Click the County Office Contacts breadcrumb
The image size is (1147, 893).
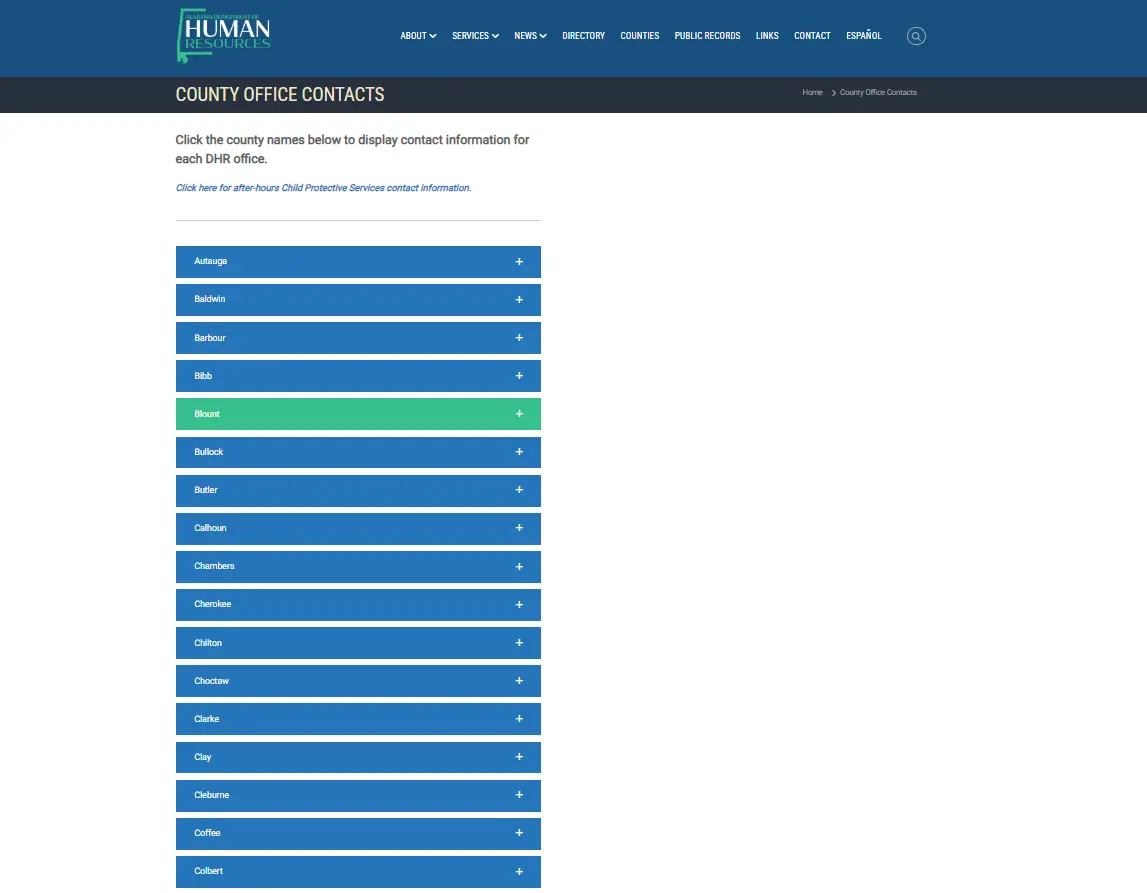[878, 92]
